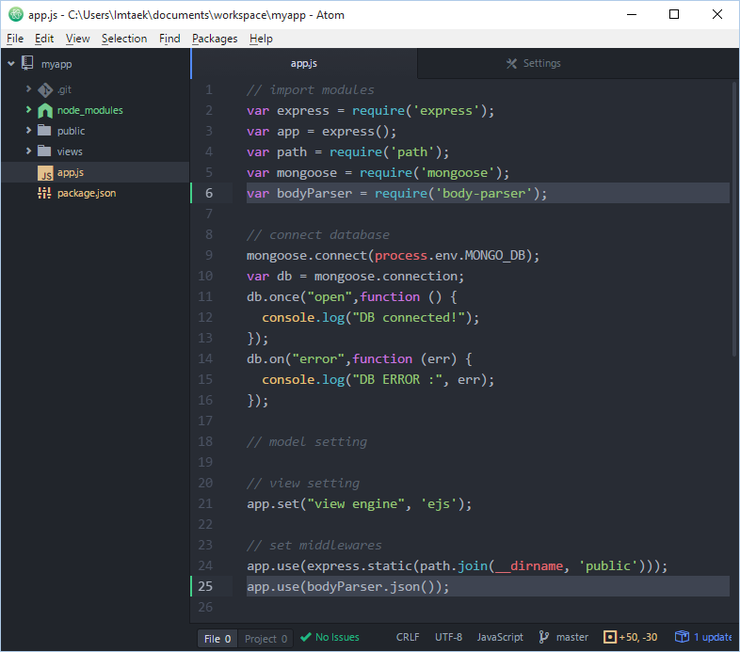740x652 pixels.
Task: Open the Packages menu
Action: tap(215, 39)
